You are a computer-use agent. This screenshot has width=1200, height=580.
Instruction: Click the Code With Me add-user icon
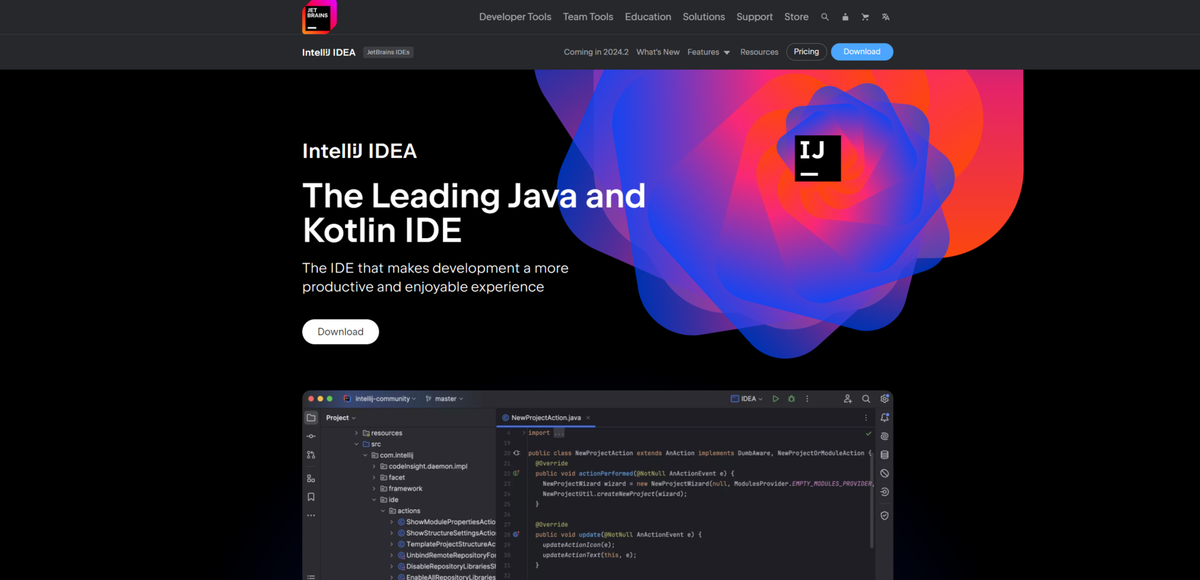[848, 399]
